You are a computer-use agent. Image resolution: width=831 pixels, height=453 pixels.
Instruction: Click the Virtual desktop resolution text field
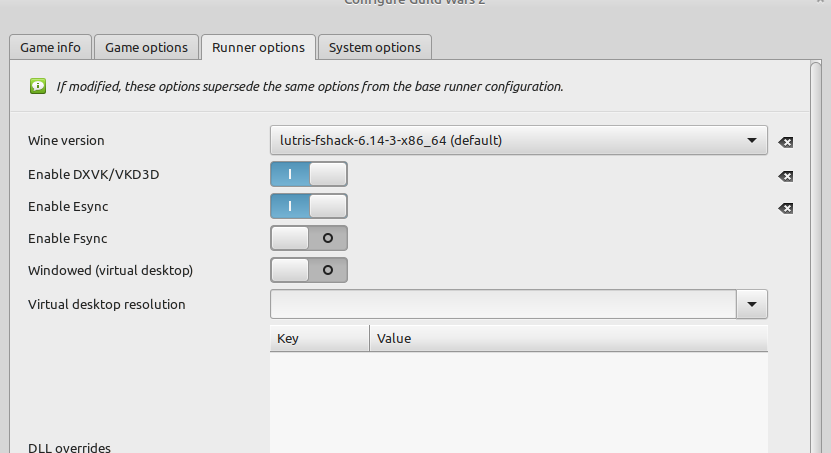[503, 304]
